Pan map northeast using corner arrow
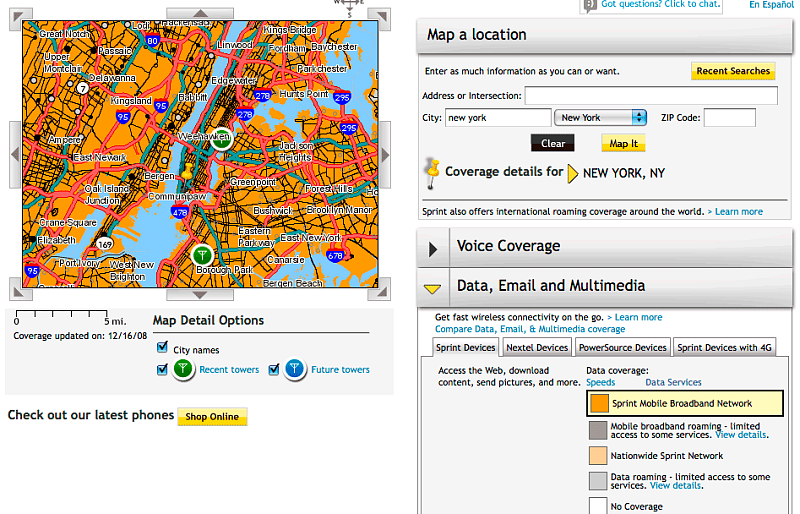The image size is (800, 514). [x=380, y=17]
